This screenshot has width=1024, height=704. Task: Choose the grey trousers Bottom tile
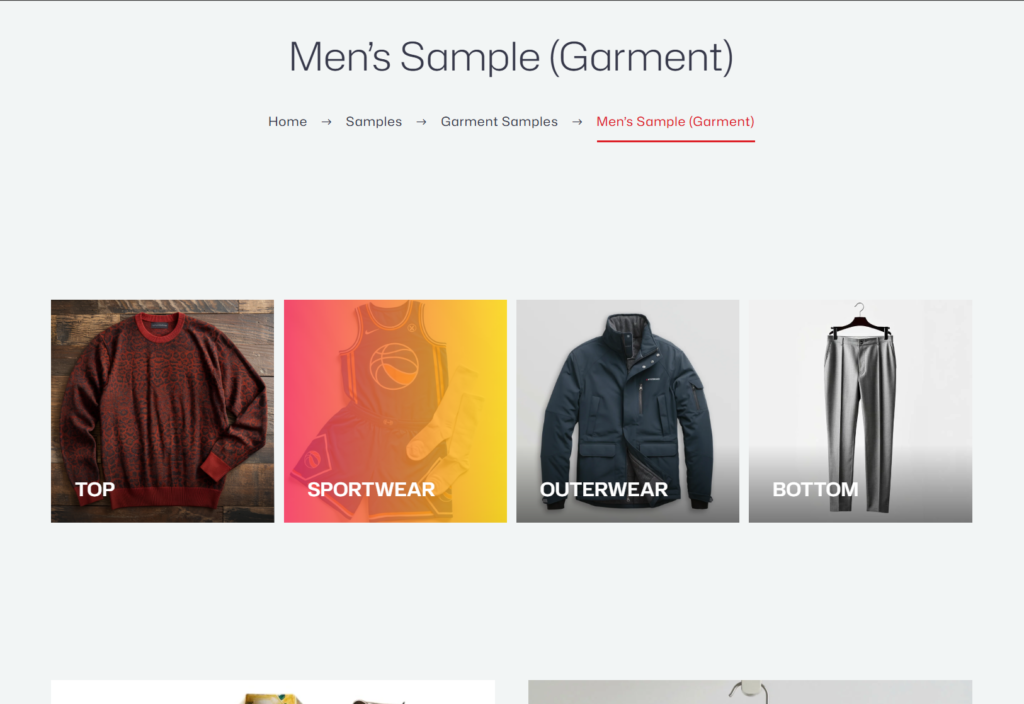(860, 411)
